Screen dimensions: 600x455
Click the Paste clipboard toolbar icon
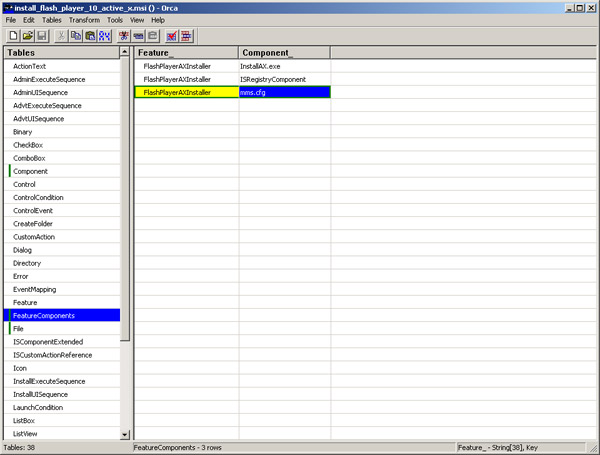(90, 36)
